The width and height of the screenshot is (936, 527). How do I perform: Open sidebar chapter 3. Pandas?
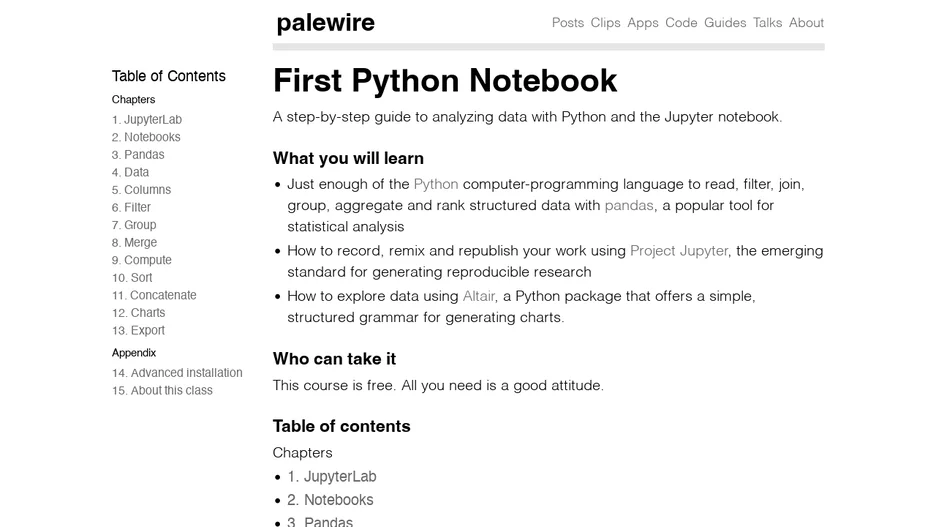(138, 155)
